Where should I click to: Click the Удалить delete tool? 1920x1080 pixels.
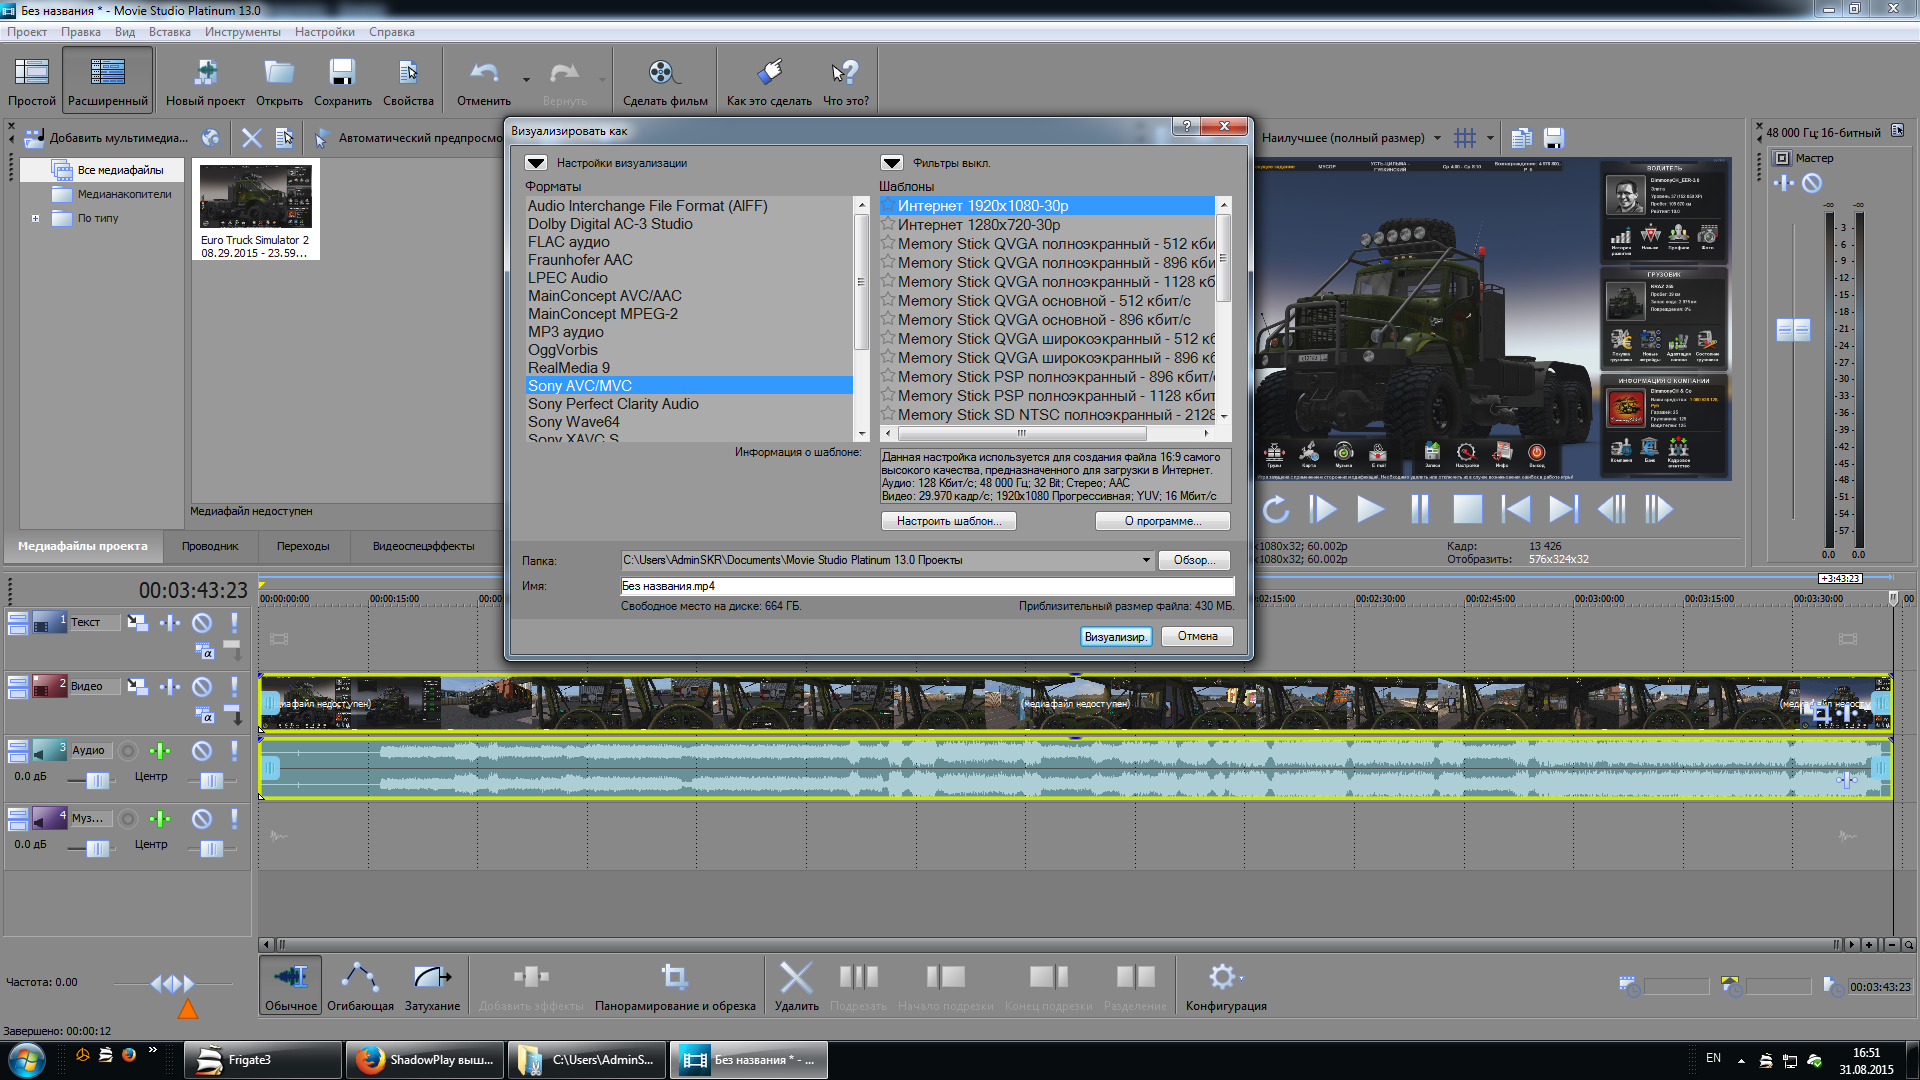[796, 986]
